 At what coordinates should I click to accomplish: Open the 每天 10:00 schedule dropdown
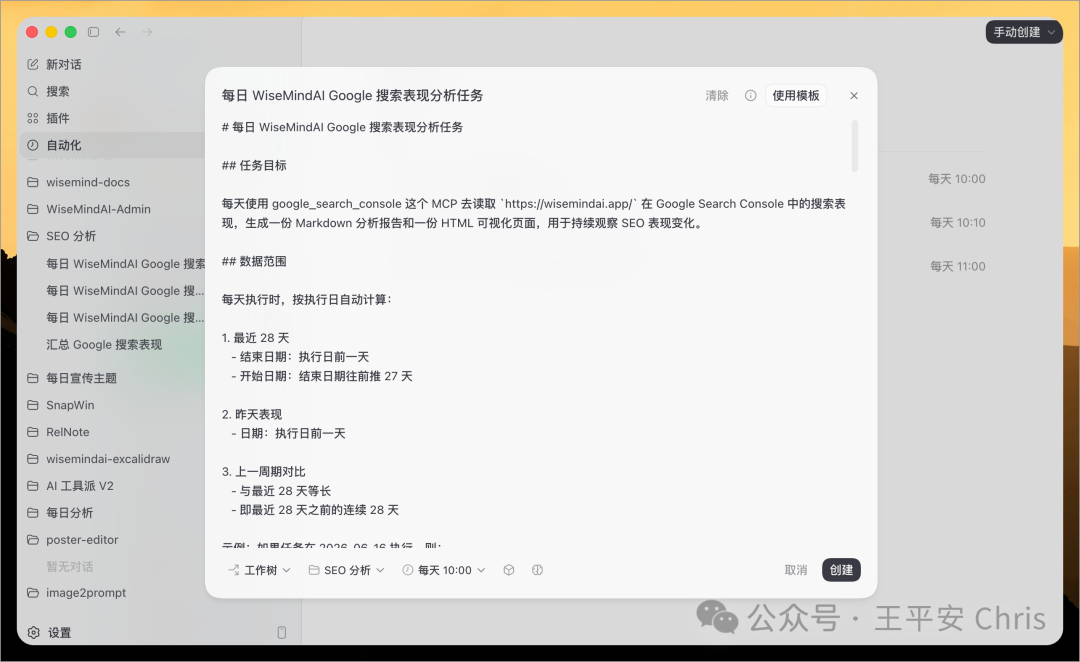(444, 570)
